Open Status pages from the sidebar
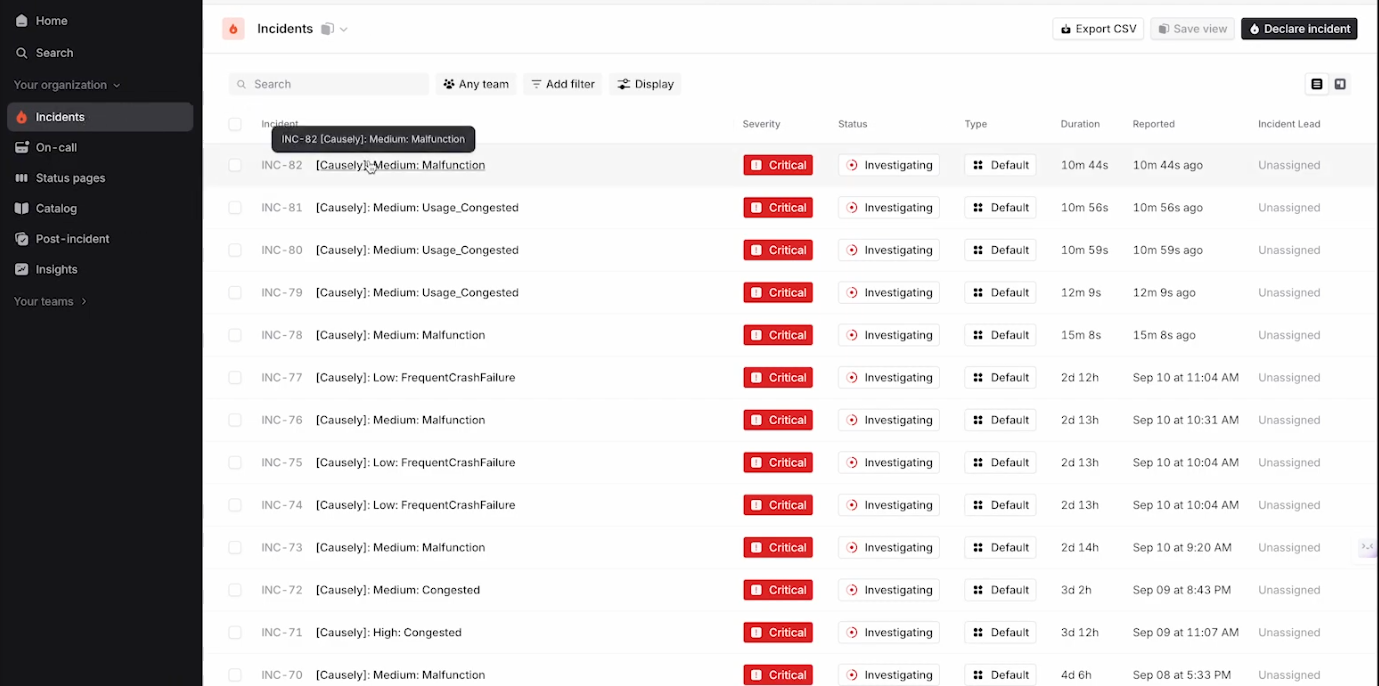The height and width of the screenshot is (686, 1379). pos(21,177)
